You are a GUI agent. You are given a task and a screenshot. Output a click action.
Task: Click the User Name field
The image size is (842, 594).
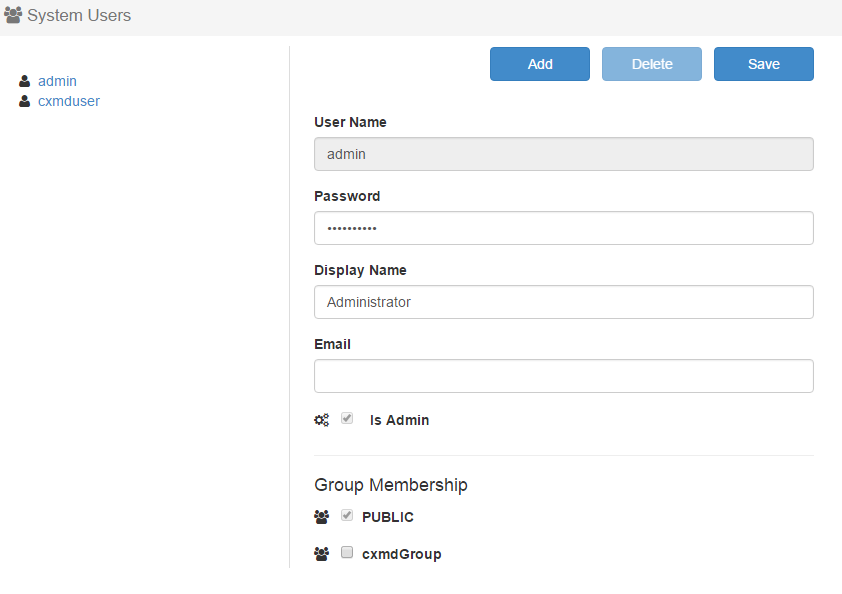pos(563,154)
